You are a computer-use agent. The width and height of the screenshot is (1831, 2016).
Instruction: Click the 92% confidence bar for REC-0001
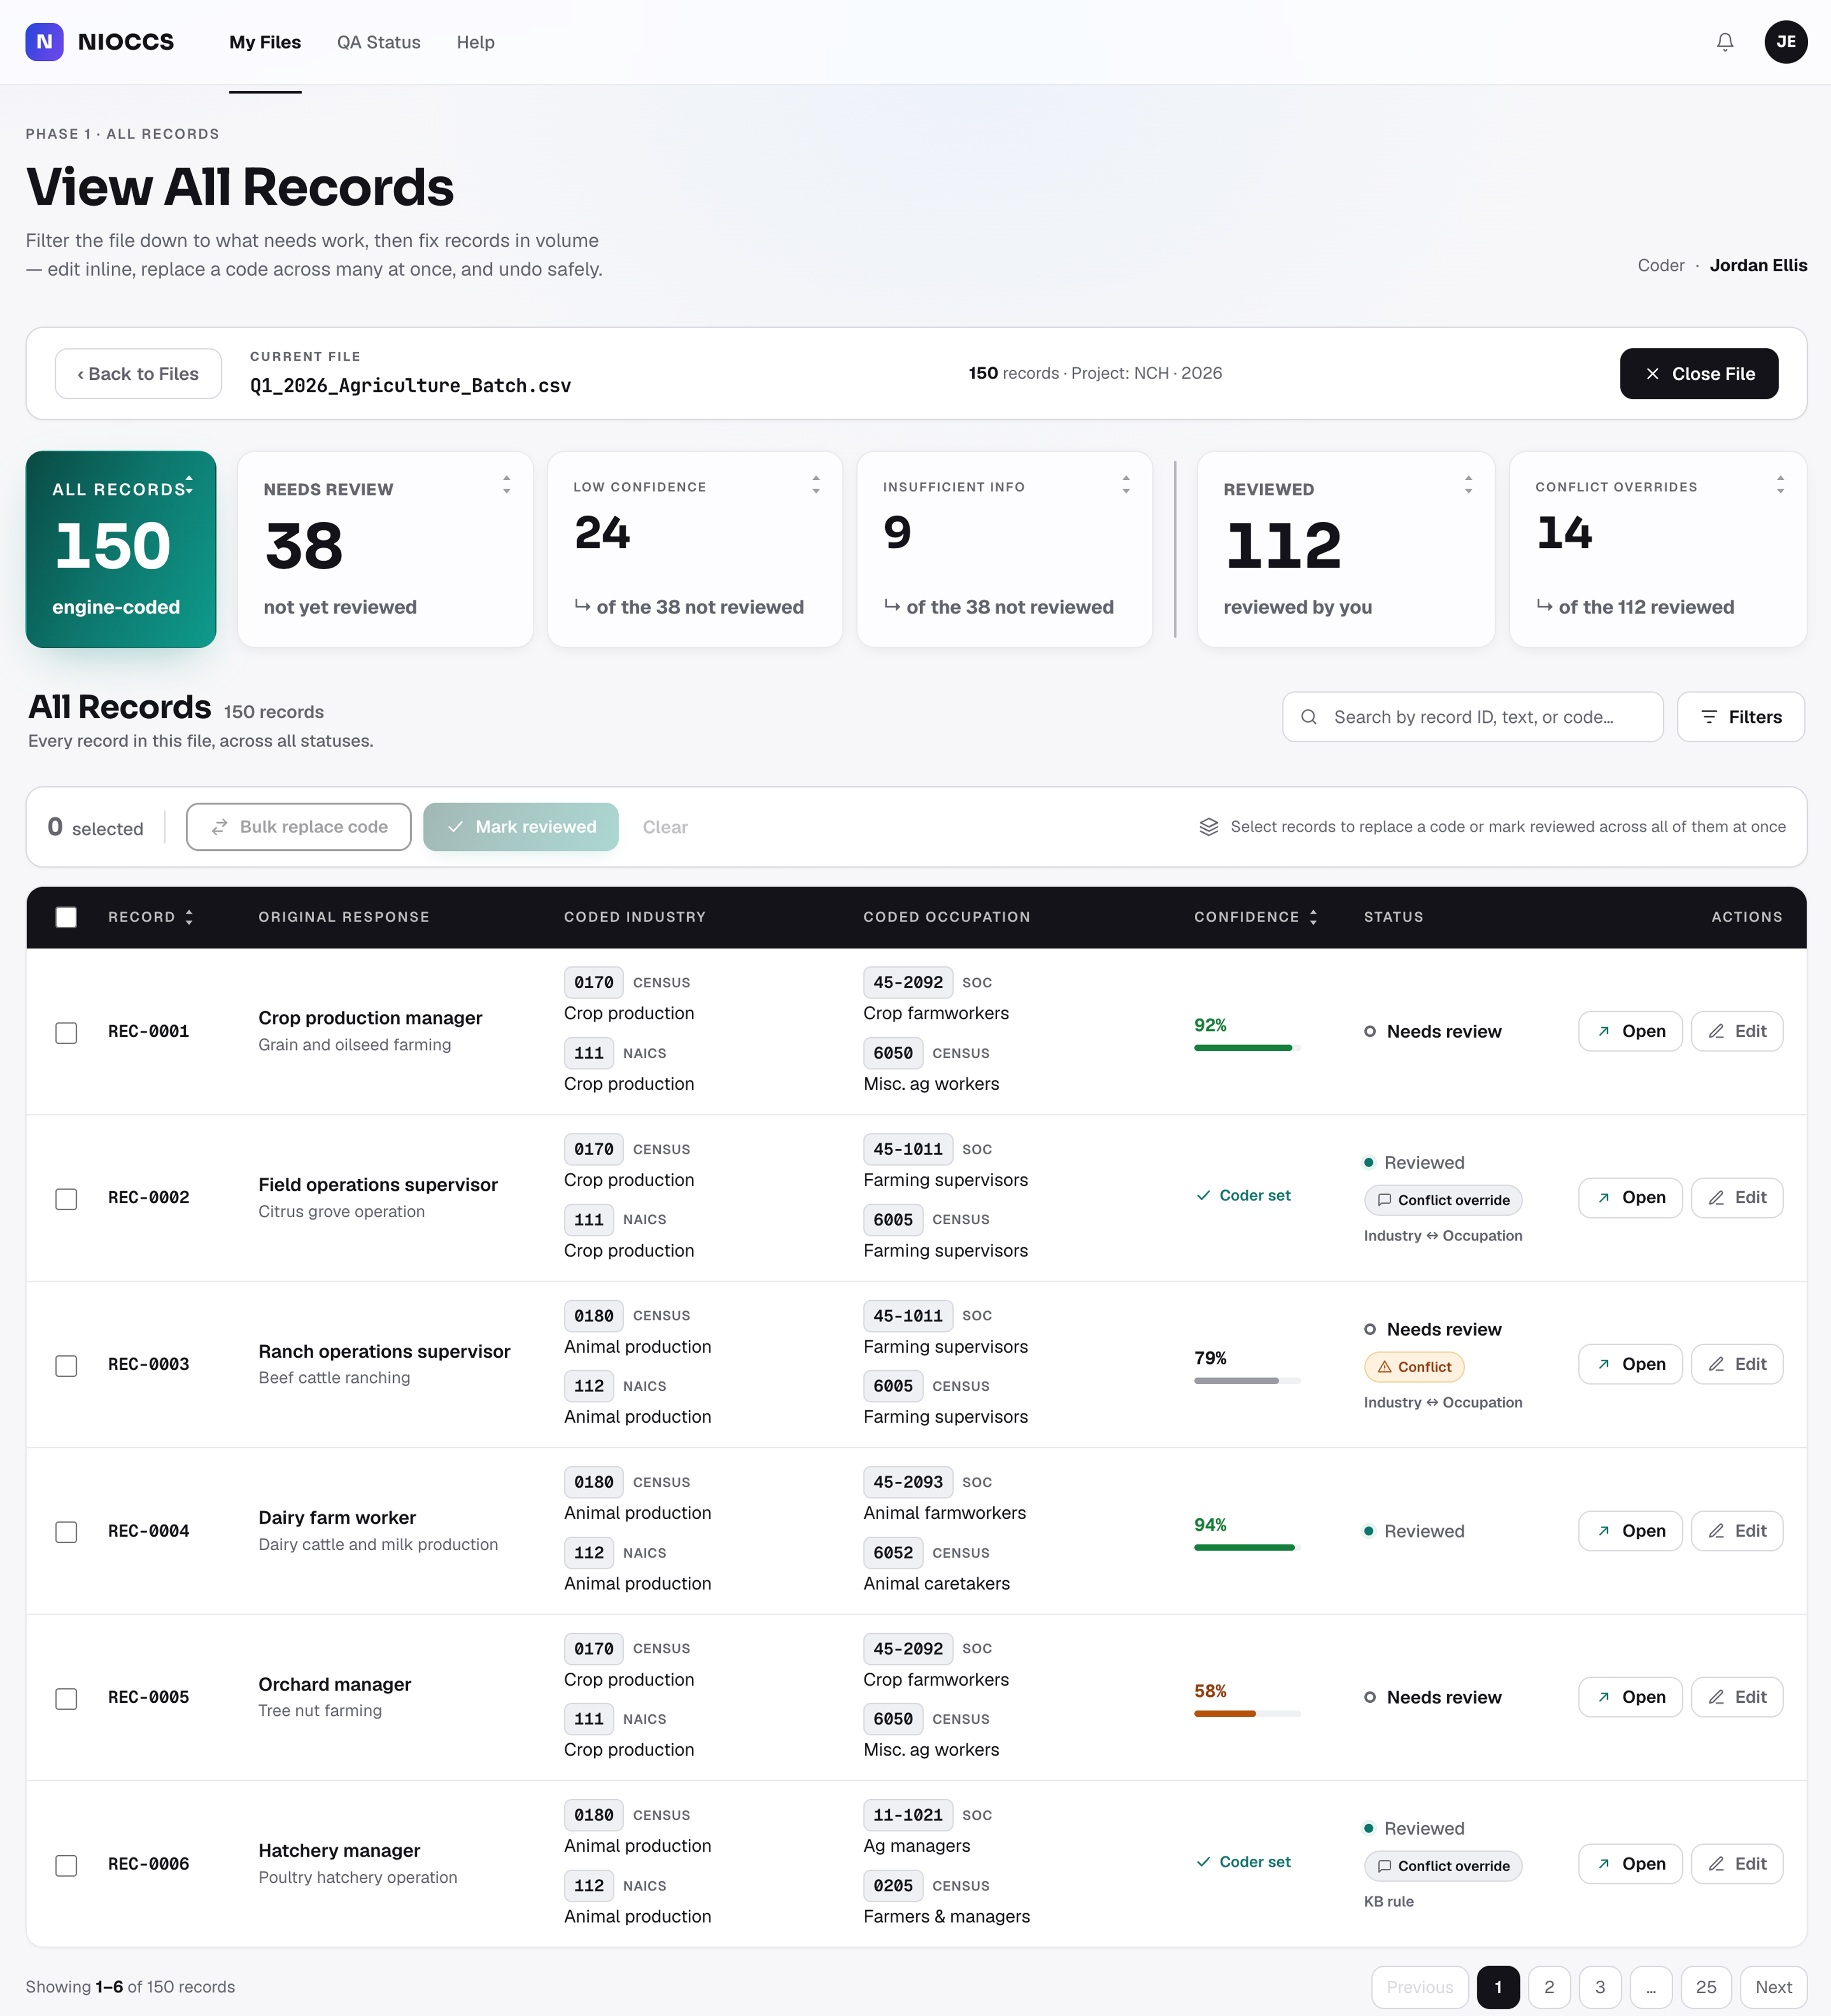(x=1247, y=1048)
